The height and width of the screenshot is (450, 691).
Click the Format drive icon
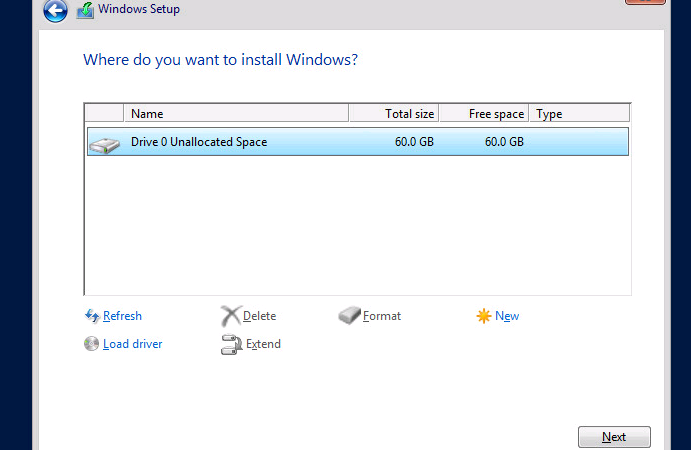(x=349, y=316)
